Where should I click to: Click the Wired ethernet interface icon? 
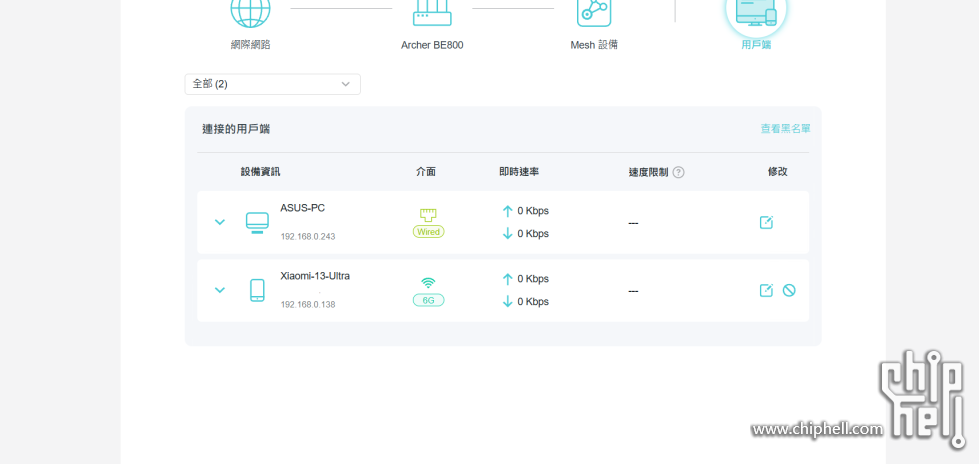pos(428,215)
